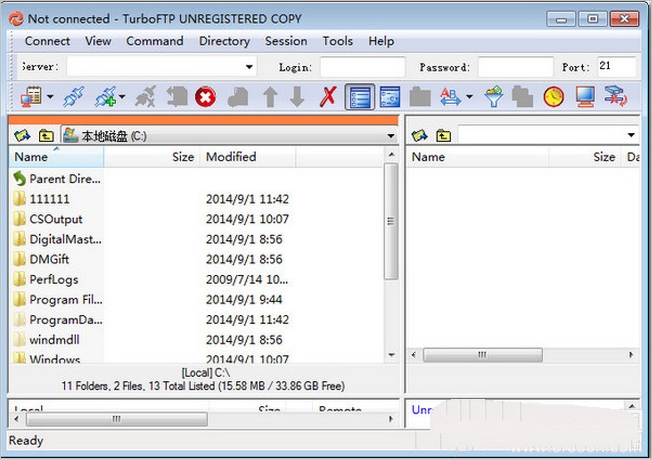Click the Synchronize folders icon
This screenshot has height=459, width=652.
(616, 97)
